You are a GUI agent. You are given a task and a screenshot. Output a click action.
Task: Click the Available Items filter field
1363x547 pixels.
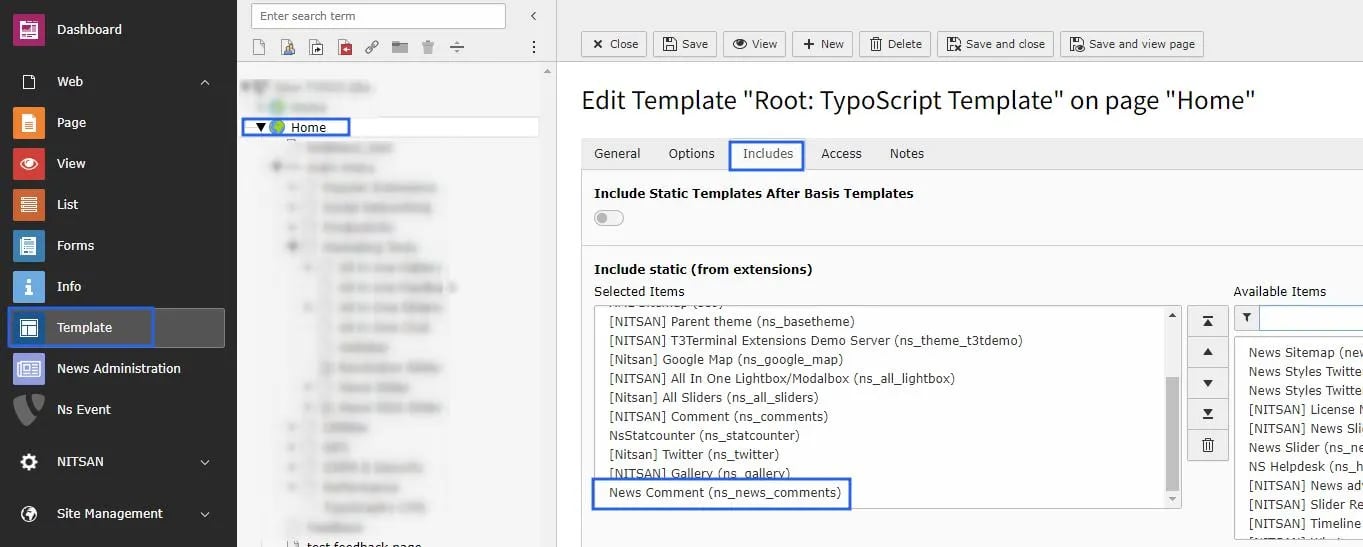1311,318
